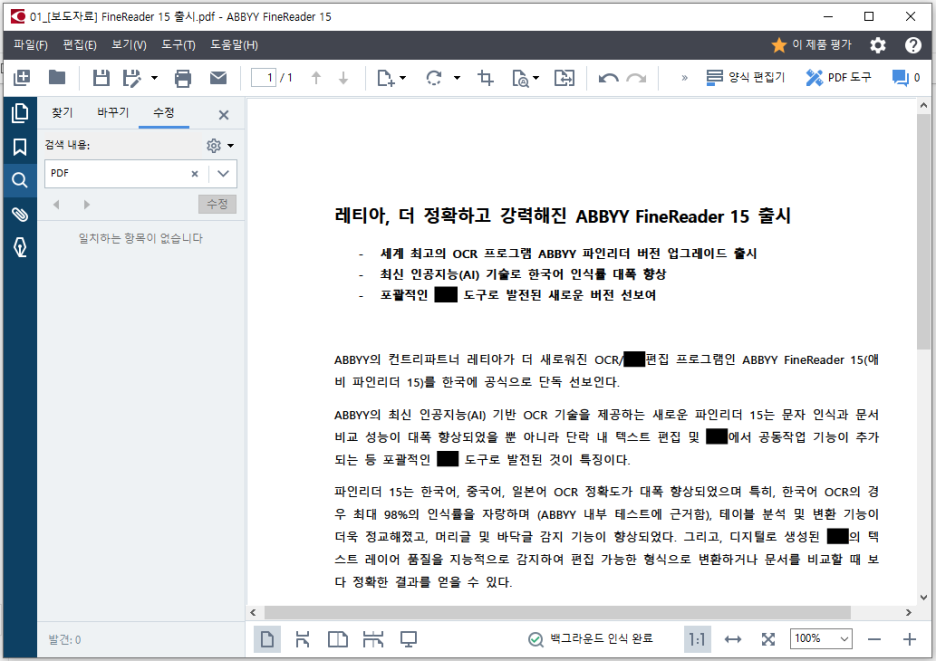Viewport: 936px width, 661px height.
Task: Show the Bookmarks pane in sidebar
Action: [20, 146]
